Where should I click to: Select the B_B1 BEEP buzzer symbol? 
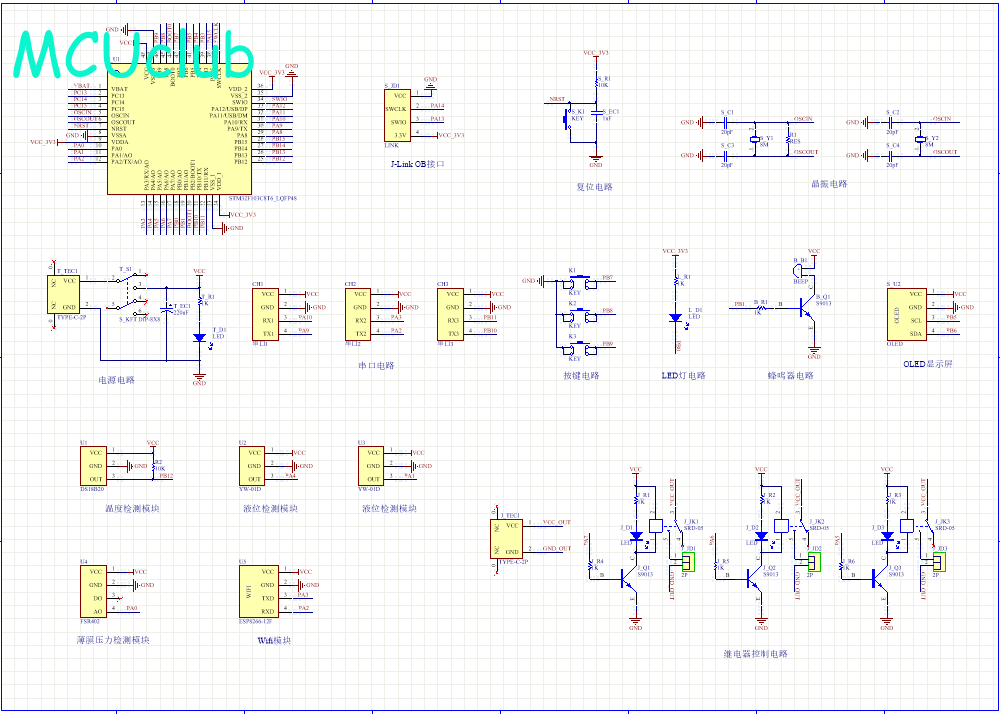(800, 273)
